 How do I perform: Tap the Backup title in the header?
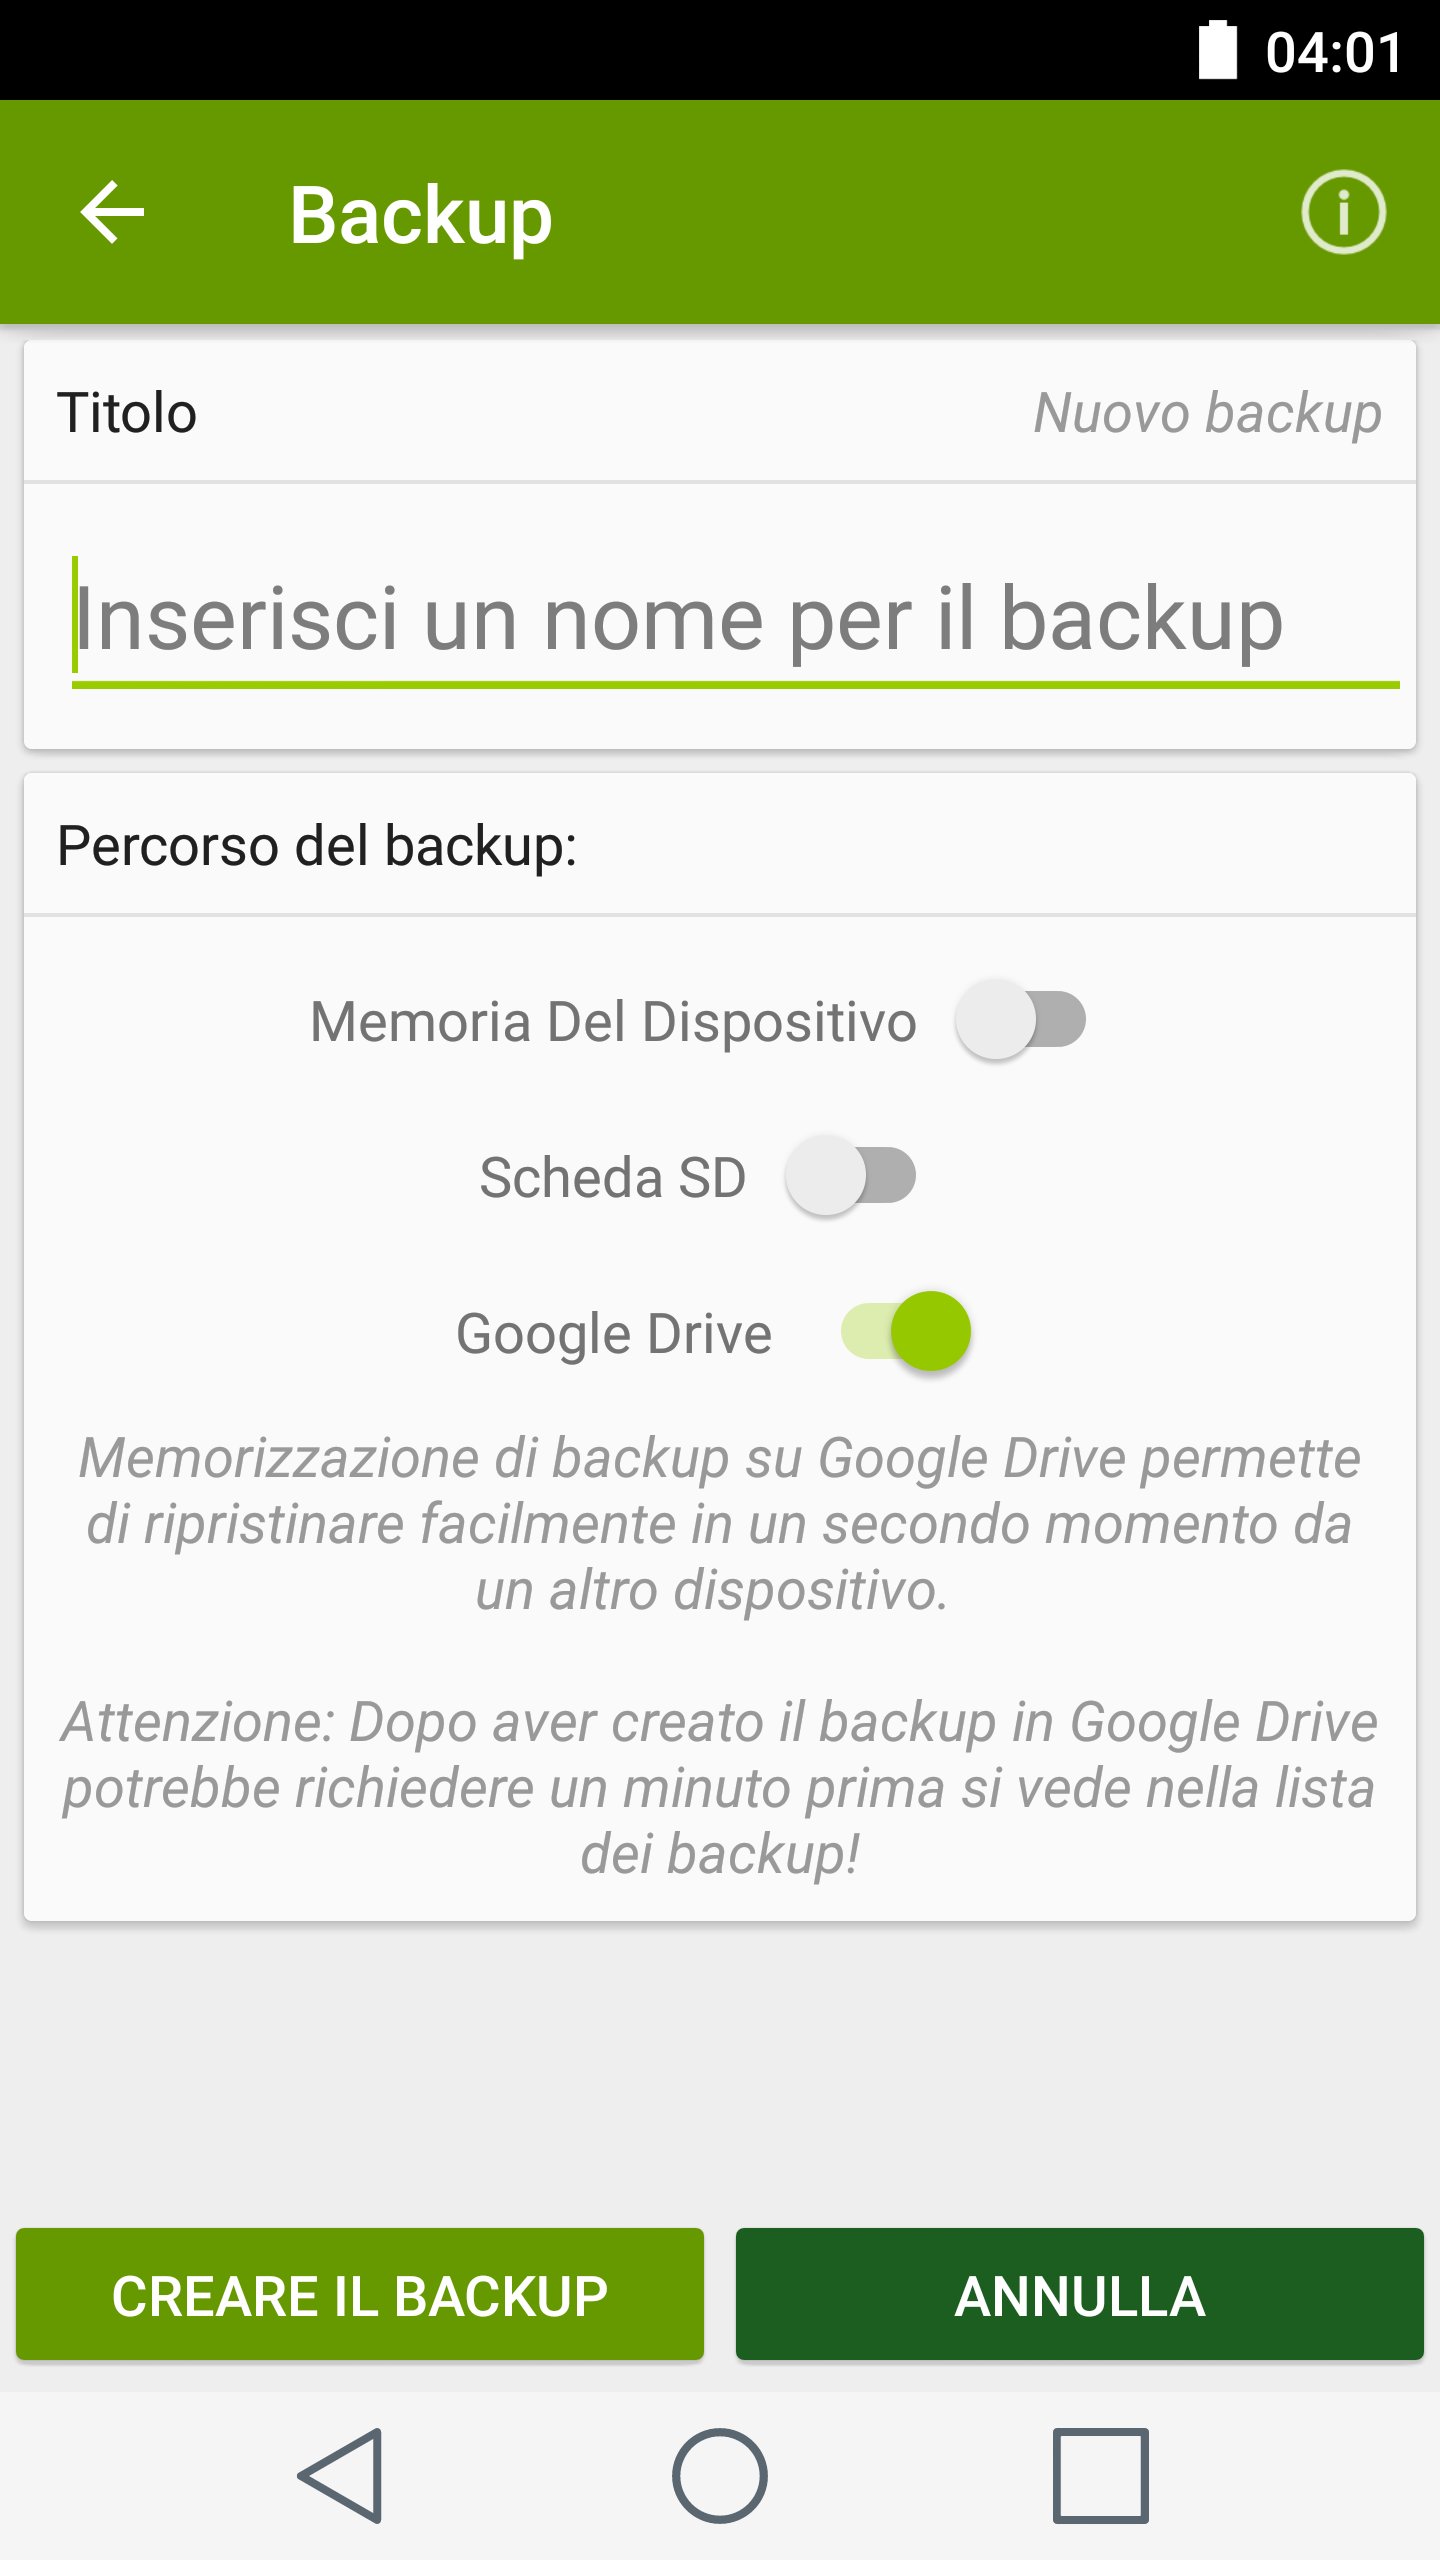[x=420, y=215]
